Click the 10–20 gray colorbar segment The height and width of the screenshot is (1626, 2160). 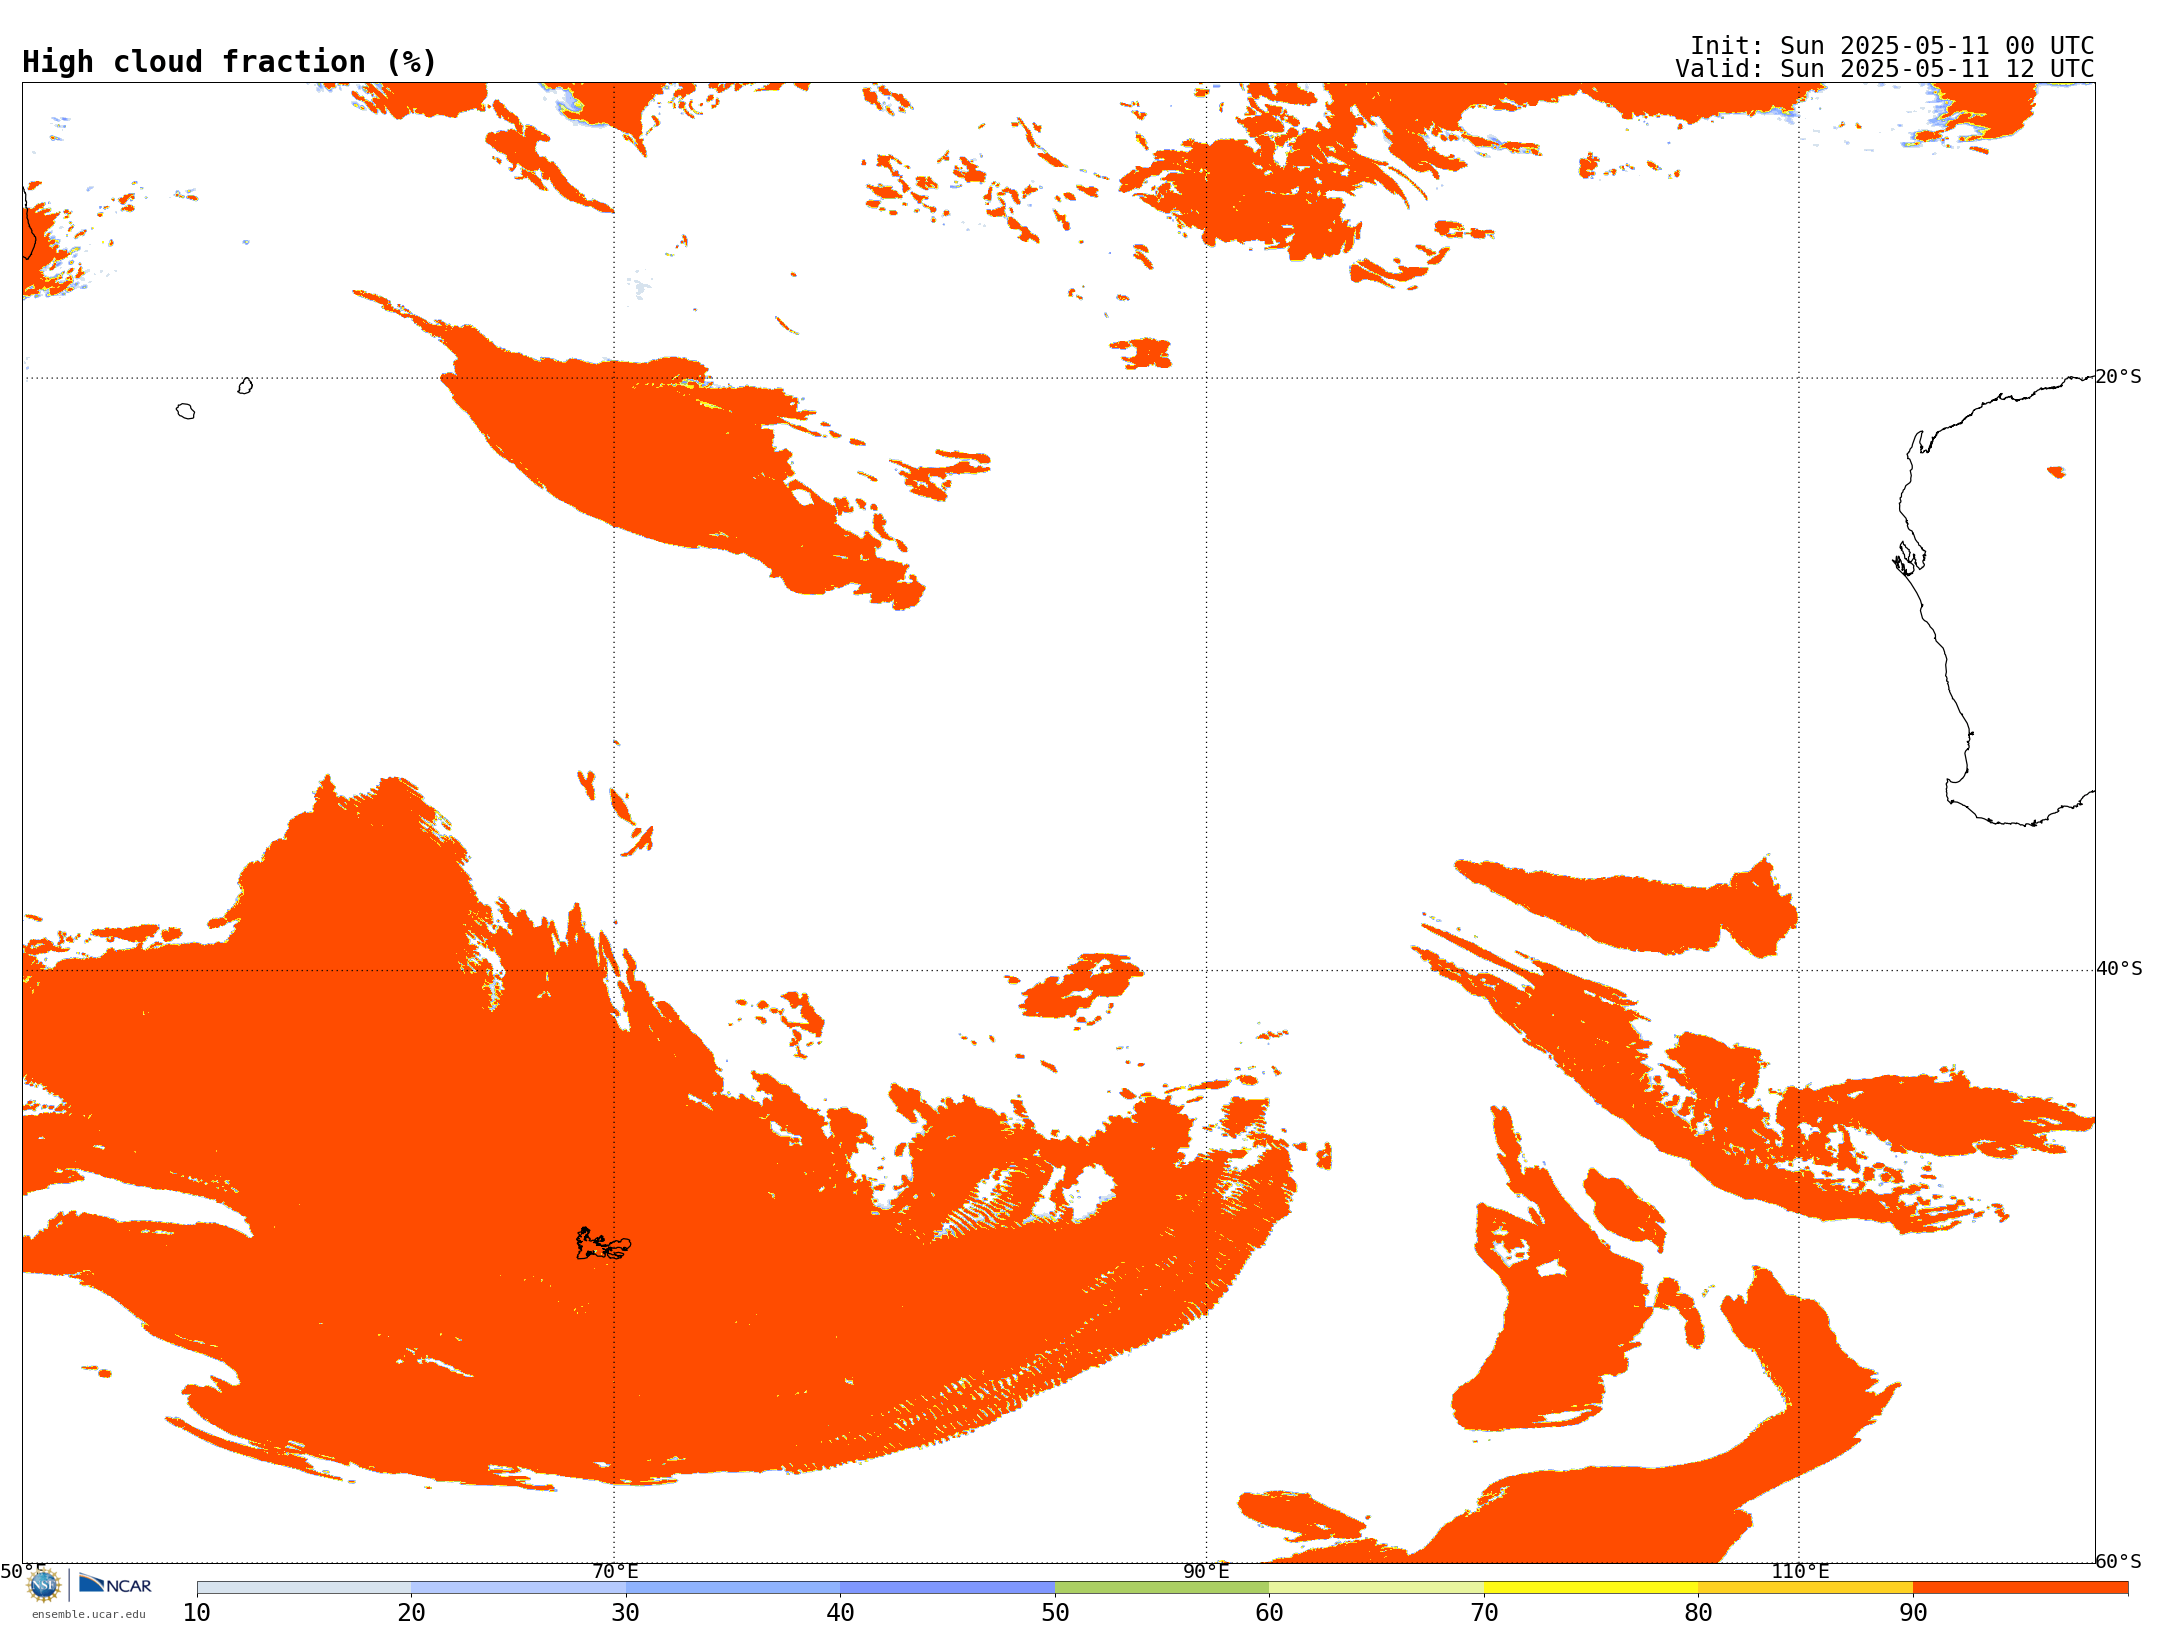(304, 1588)
